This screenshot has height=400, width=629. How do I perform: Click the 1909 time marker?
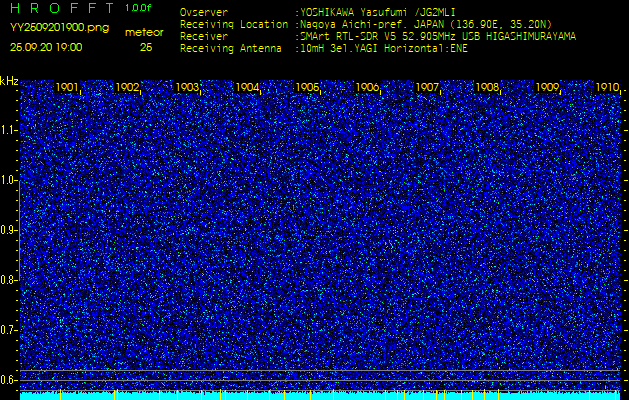[548, 87]
